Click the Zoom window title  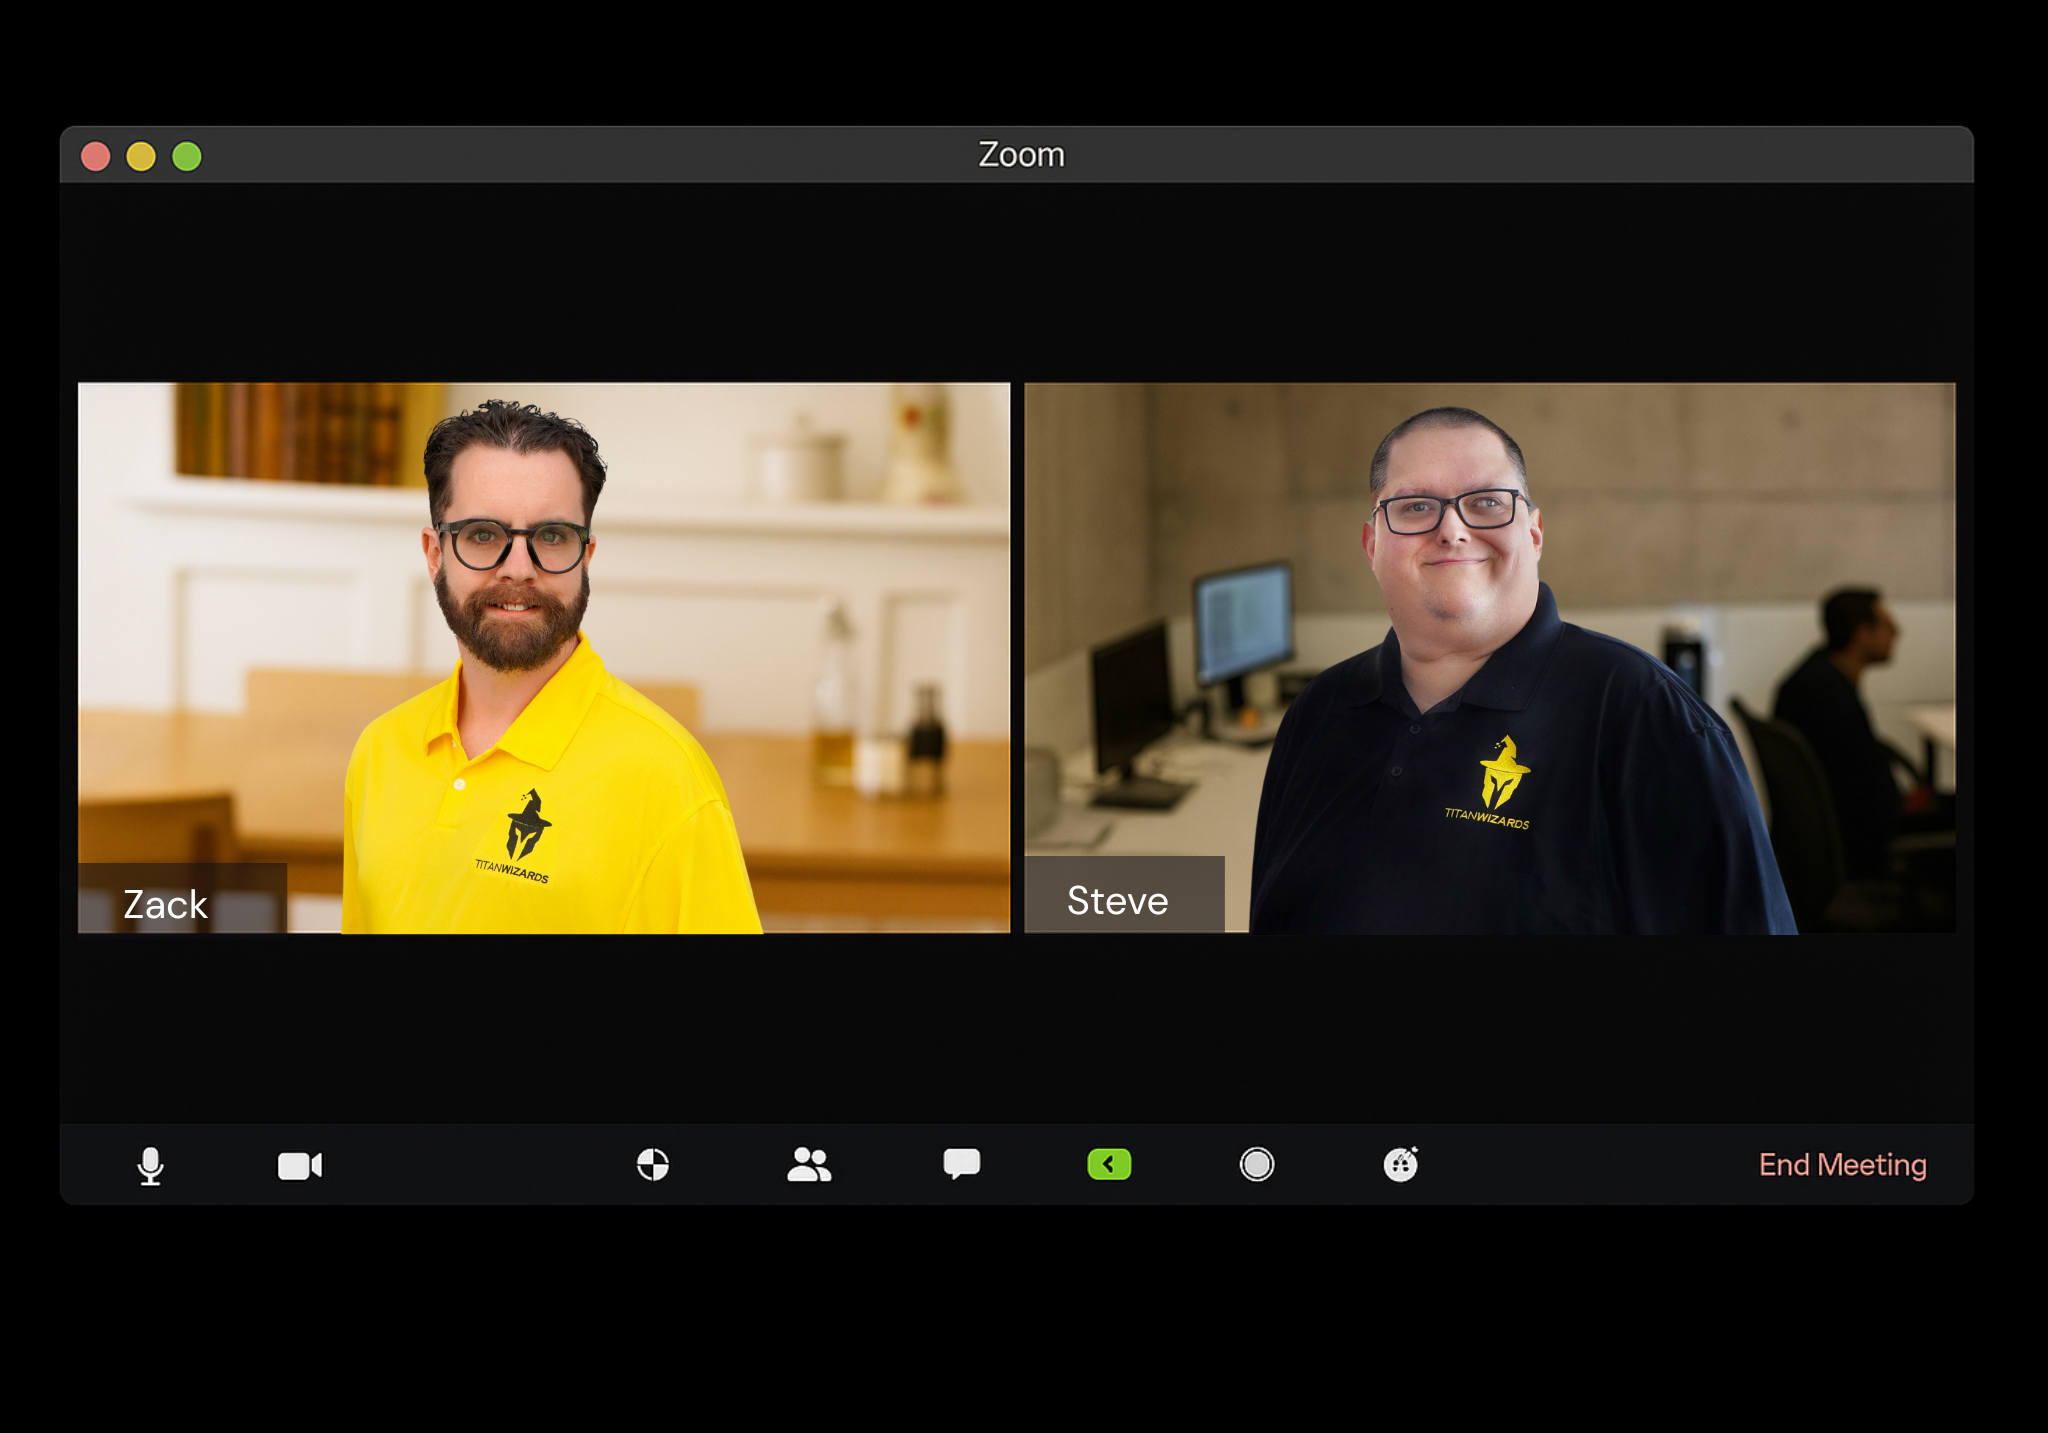pos(1021,155)
